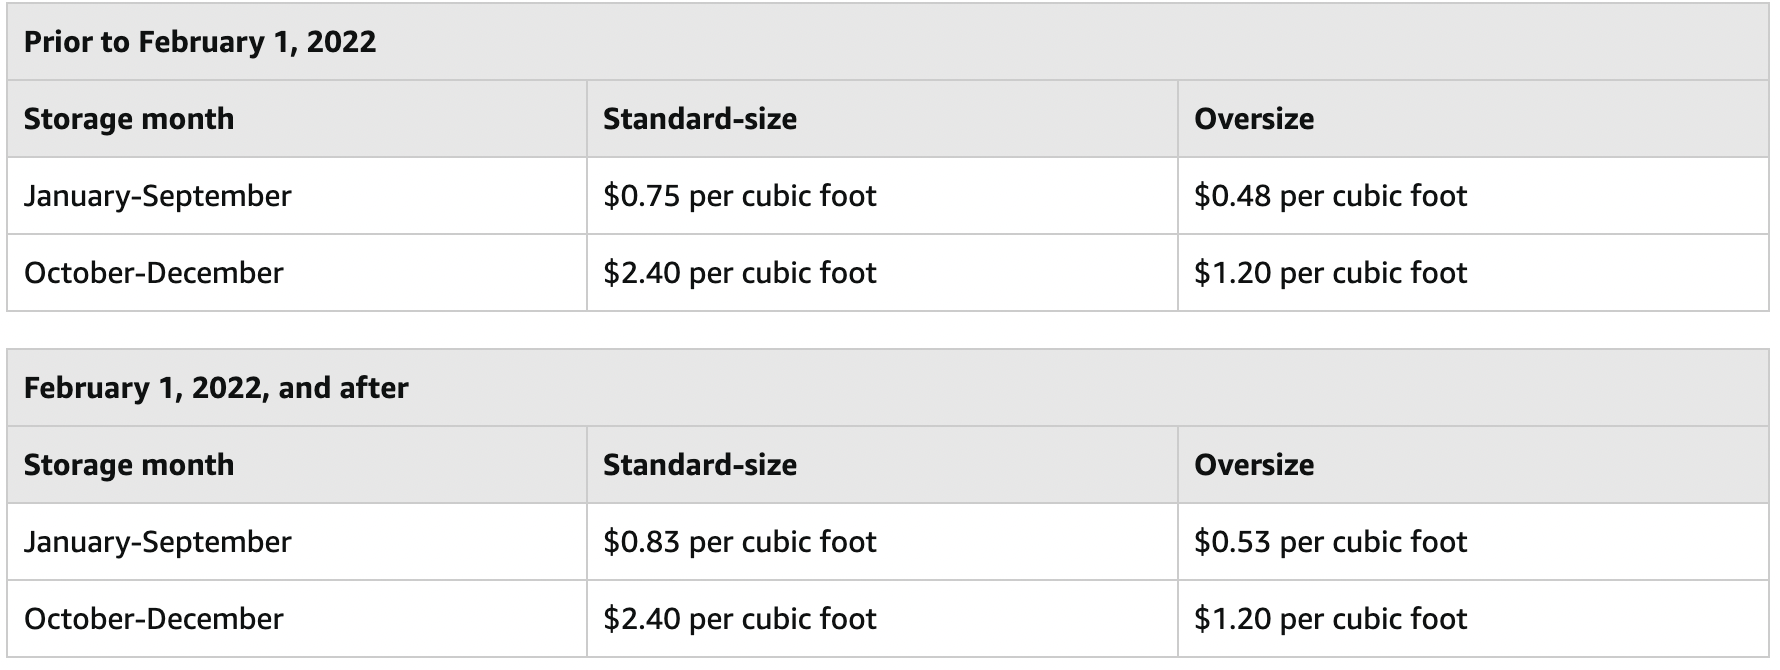Select the $0.75 per cubic foot cell

click(739, 196)
